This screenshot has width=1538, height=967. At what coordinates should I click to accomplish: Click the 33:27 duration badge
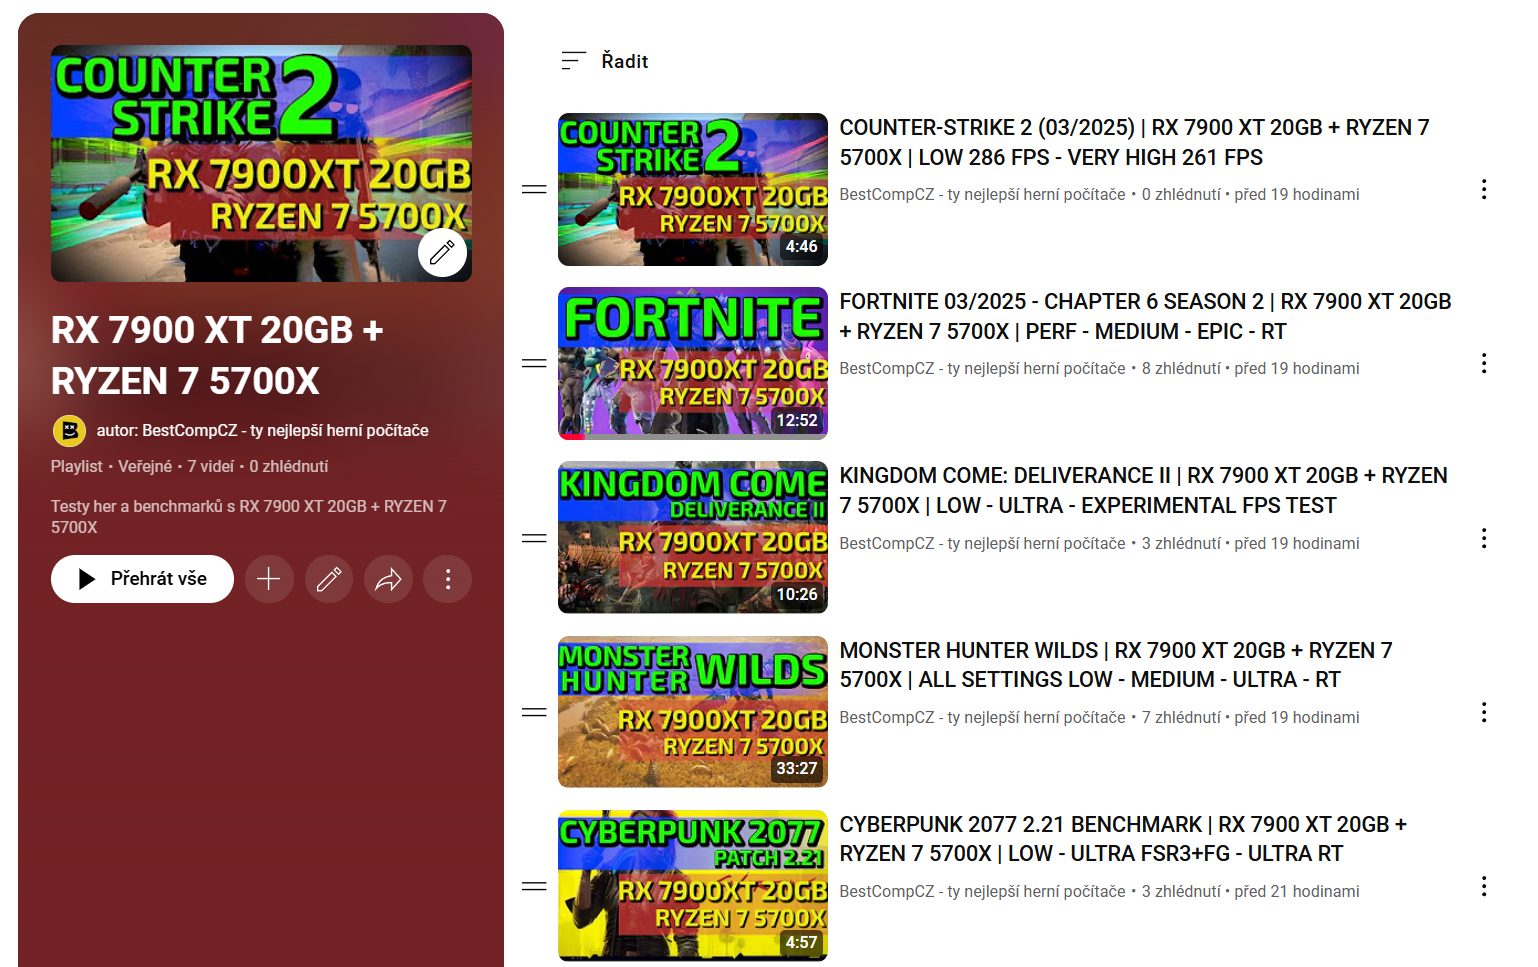pos(797,768)
